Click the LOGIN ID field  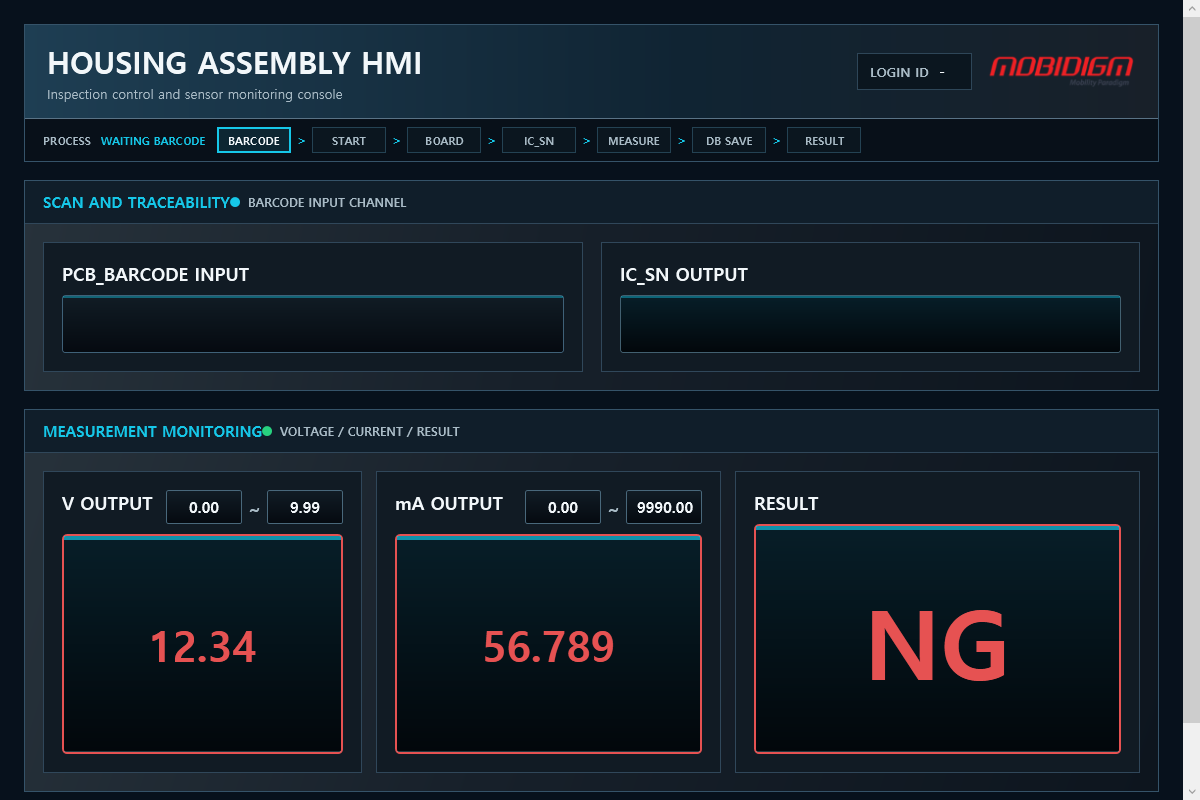click(914, 72)
